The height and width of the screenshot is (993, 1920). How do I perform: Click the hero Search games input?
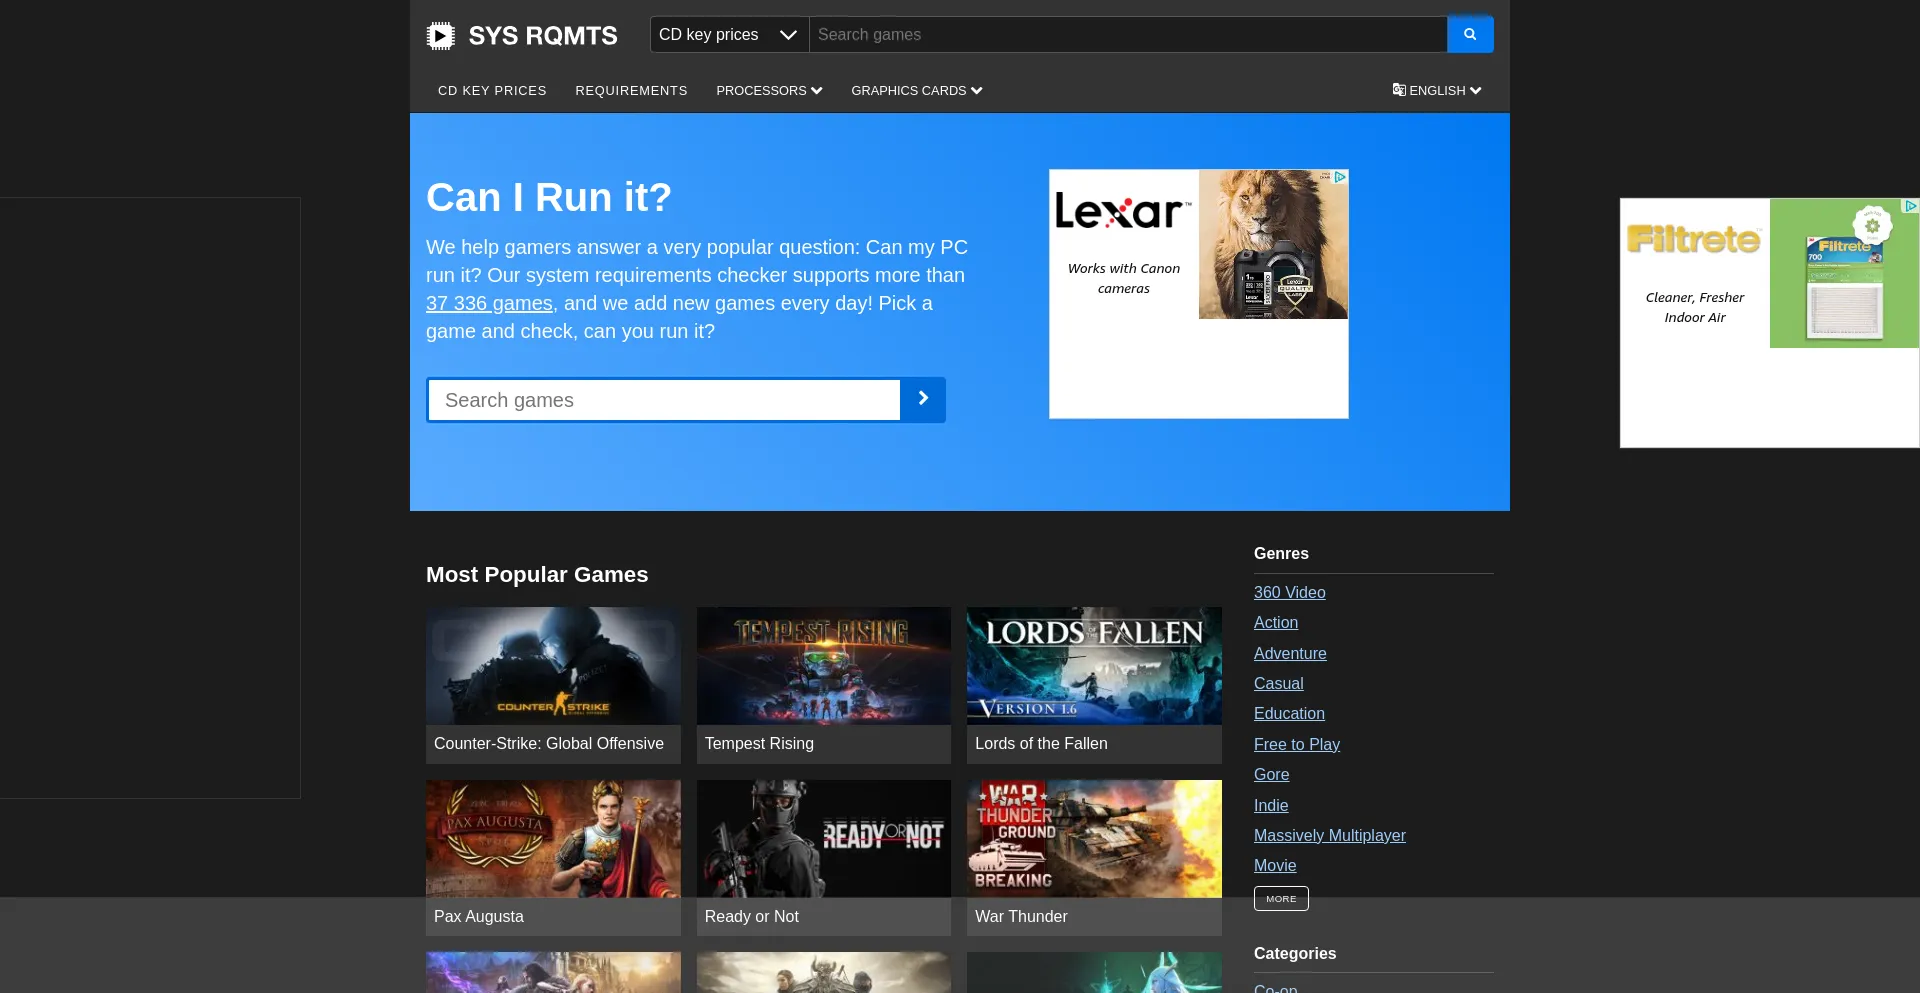[x=664, y=400]
